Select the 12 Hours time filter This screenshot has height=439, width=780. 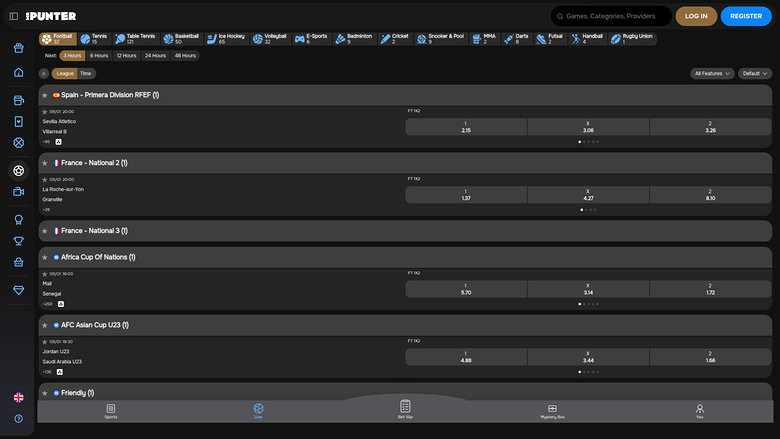pos(126,56)
